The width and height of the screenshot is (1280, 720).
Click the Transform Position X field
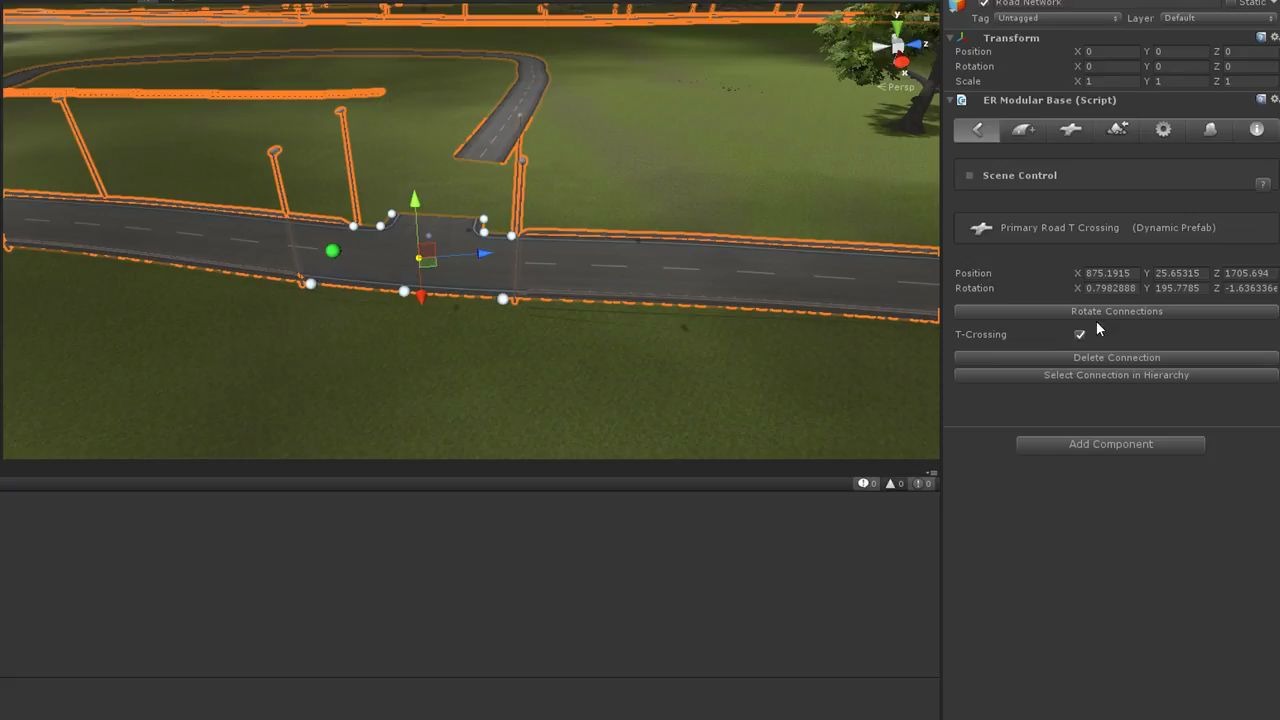[1112, 52]
